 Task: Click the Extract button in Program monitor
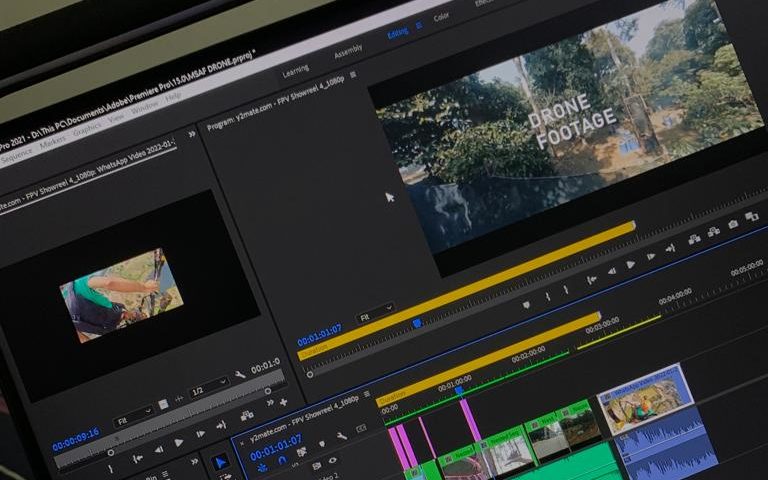pyautogui.click(x=714, y=232)
